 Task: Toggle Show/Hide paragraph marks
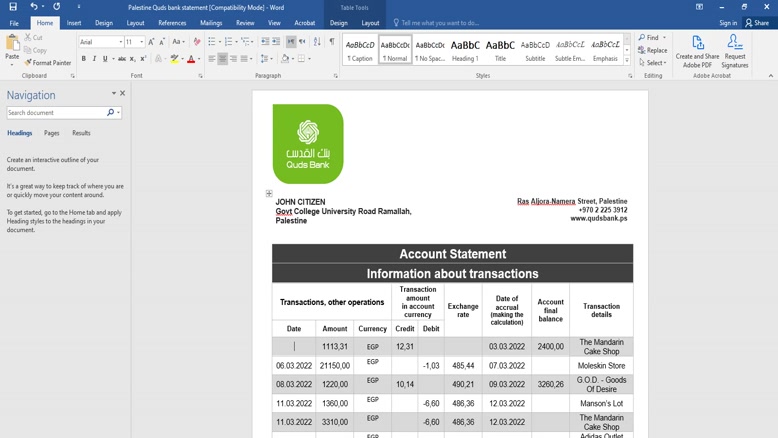(x=332, y=42)
